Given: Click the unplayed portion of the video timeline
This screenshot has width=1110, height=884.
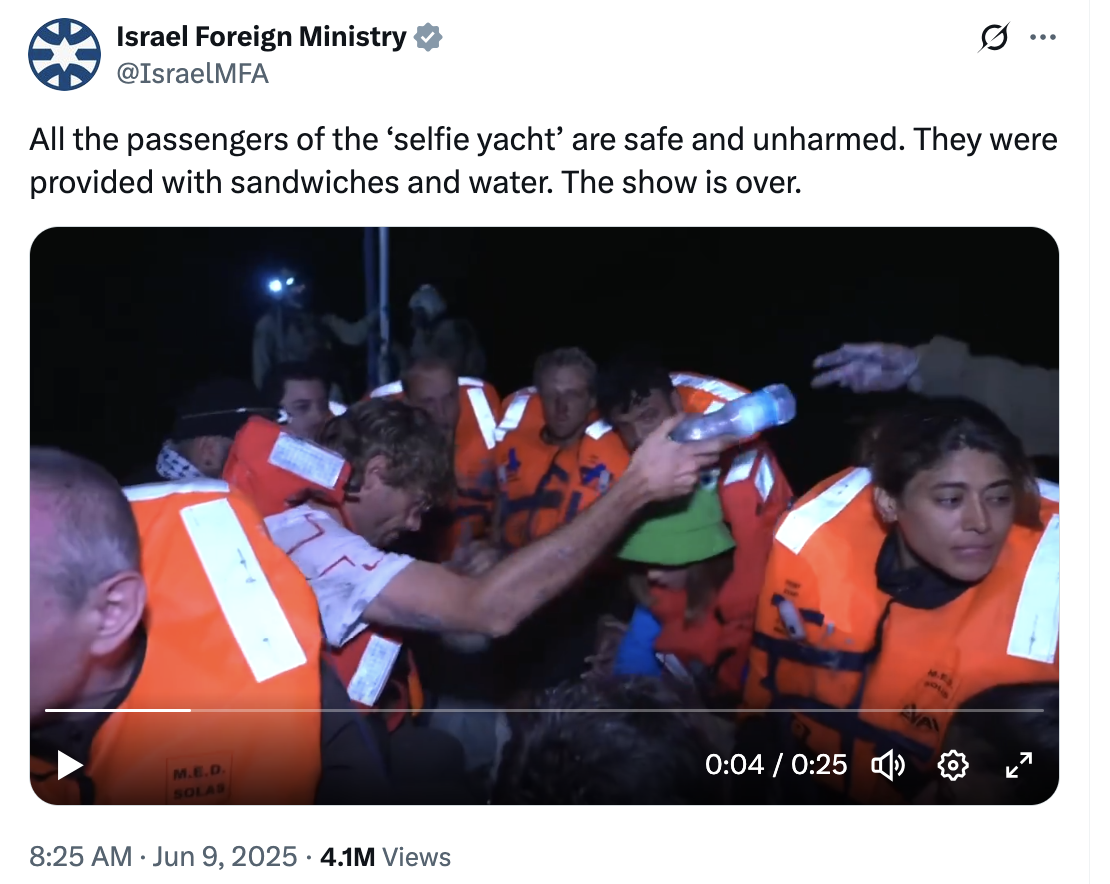Looking at the screenshot, I should pyautogui.click(x=617, y=709).
